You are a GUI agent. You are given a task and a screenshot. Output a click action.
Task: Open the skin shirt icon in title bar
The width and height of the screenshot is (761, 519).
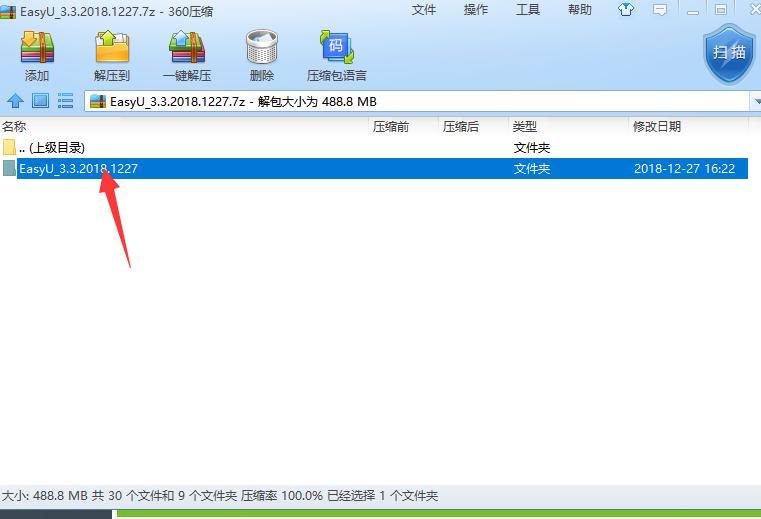(x=626, y=10)
